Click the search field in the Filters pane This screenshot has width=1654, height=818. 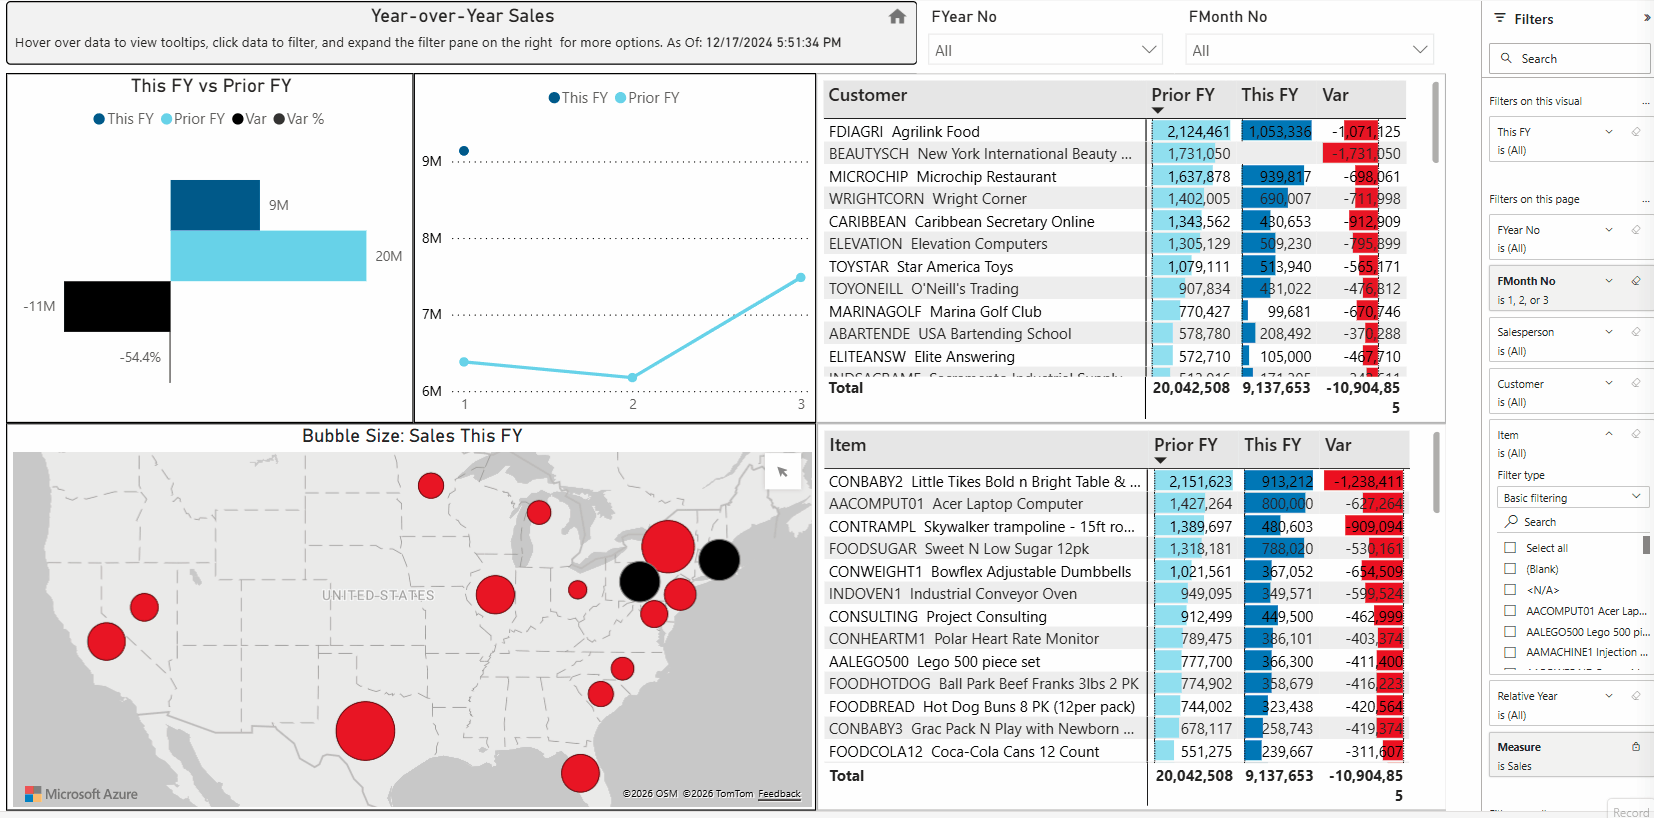pyautogui.click(x=1569, y=59)
